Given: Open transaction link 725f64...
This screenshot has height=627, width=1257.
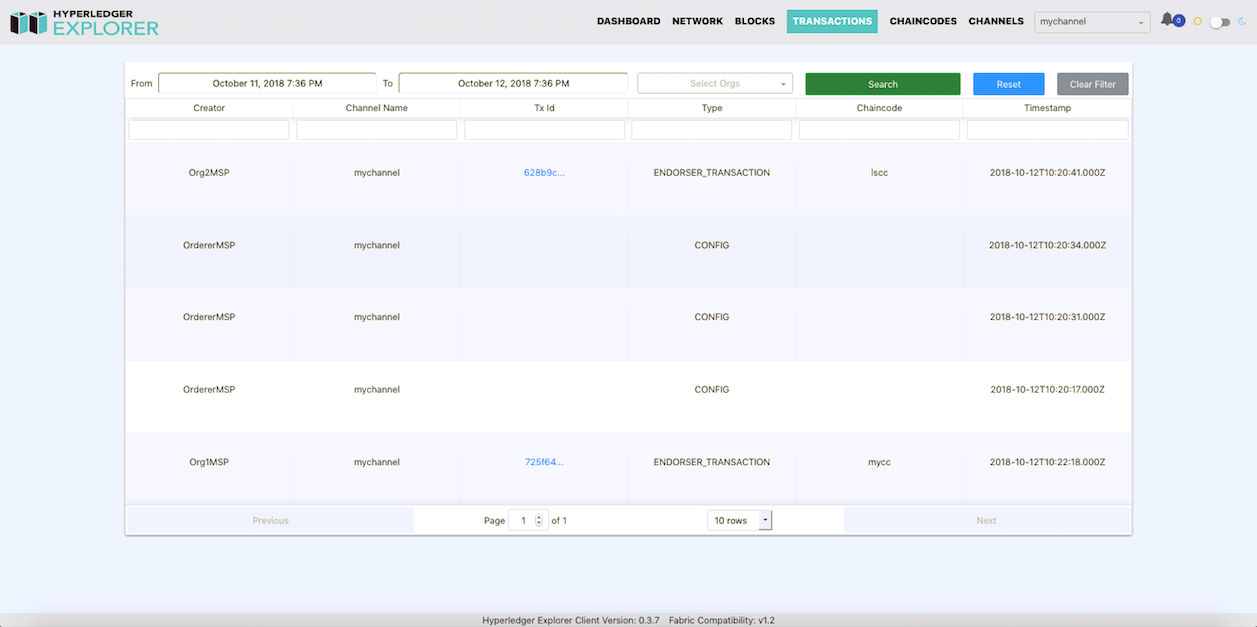Looking at the screenshot, I should 544,462.
